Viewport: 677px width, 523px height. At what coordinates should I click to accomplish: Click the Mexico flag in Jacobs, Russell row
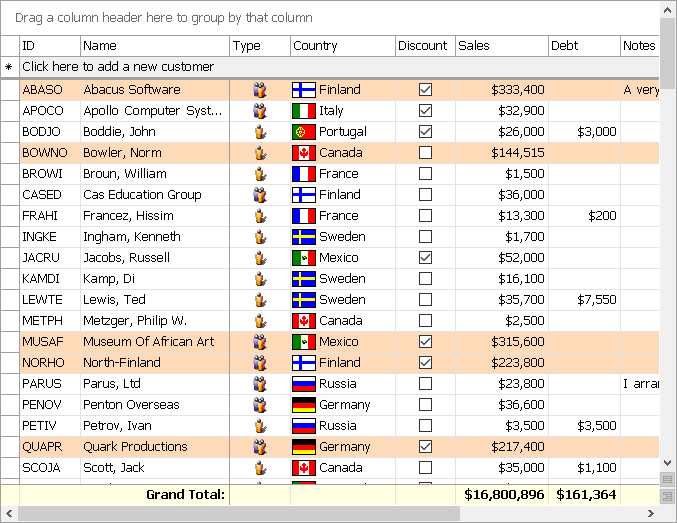coord(303,258)
